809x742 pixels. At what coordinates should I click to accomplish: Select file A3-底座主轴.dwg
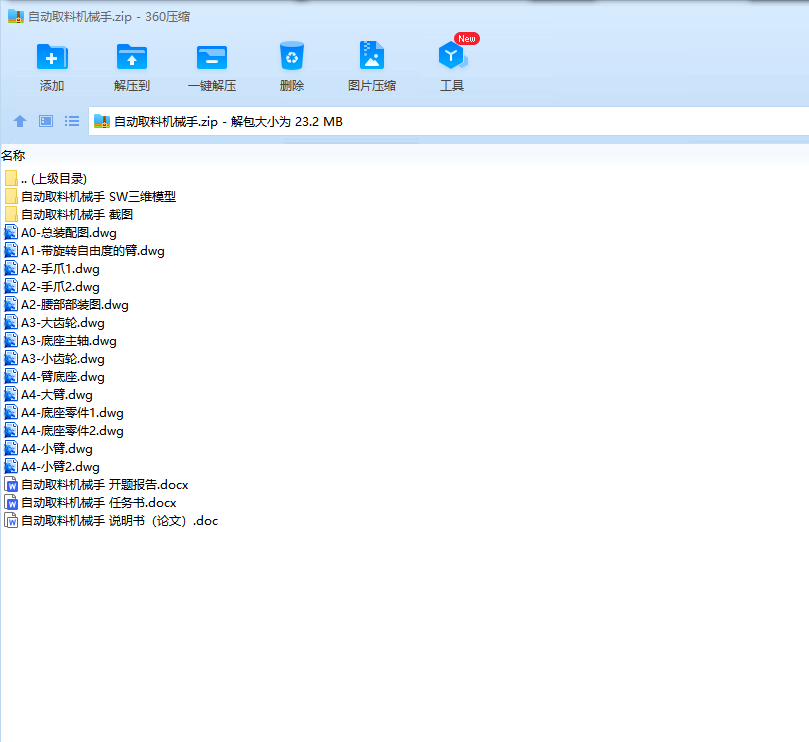click(x=60, y=341)
